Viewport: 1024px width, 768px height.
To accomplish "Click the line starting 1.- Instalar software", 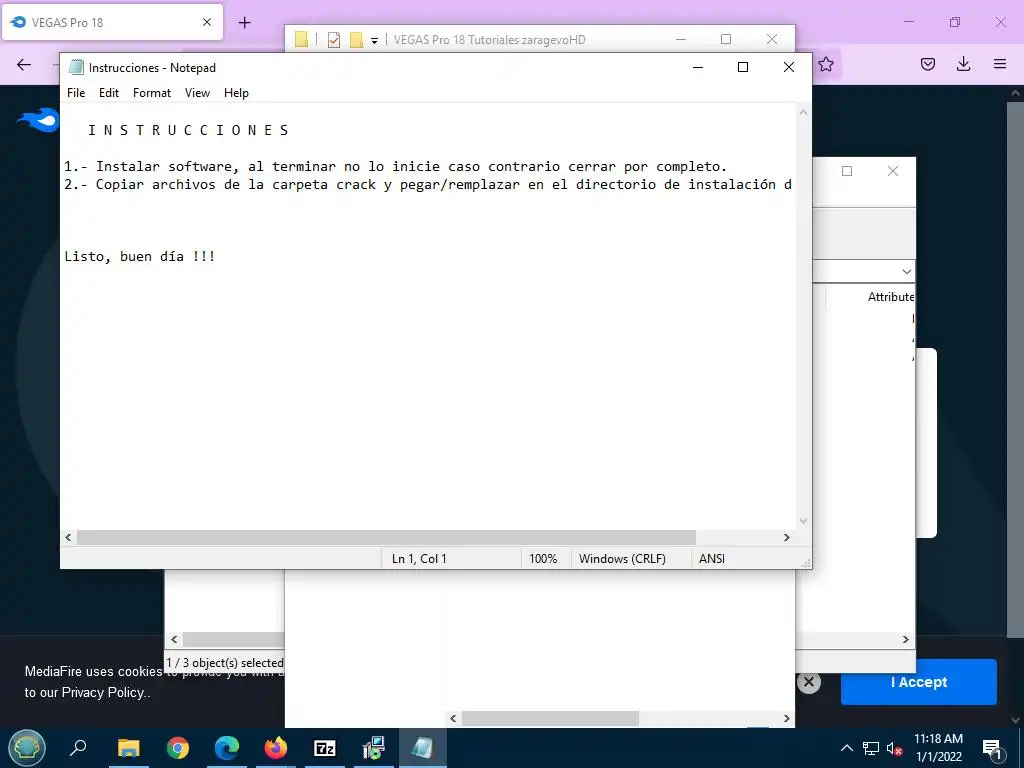I will coord(395,167).
